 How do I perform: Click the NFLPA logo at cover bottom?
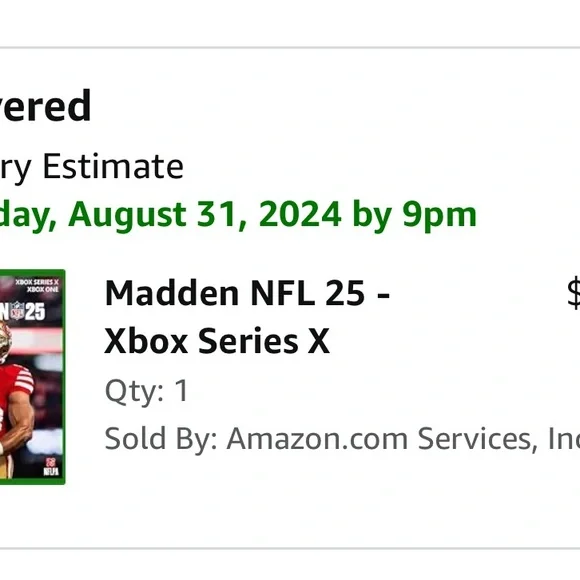[x=51, y=467]
